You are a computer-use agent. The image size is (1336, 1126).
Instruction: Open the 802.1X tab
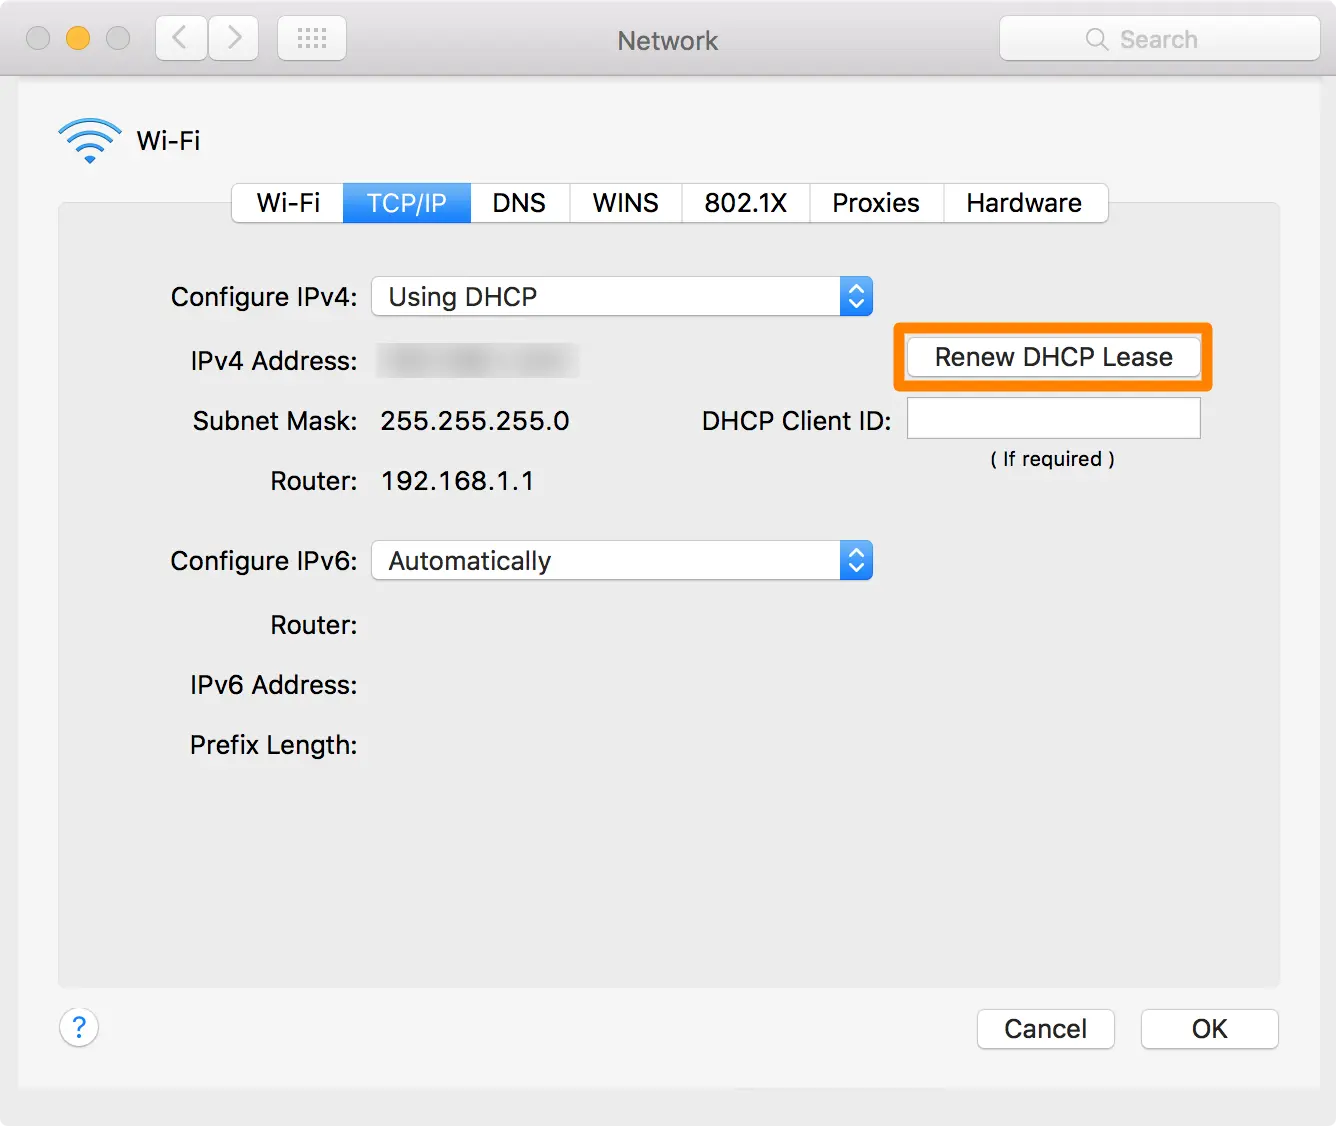pyautogui.click(x=746, y=203)
